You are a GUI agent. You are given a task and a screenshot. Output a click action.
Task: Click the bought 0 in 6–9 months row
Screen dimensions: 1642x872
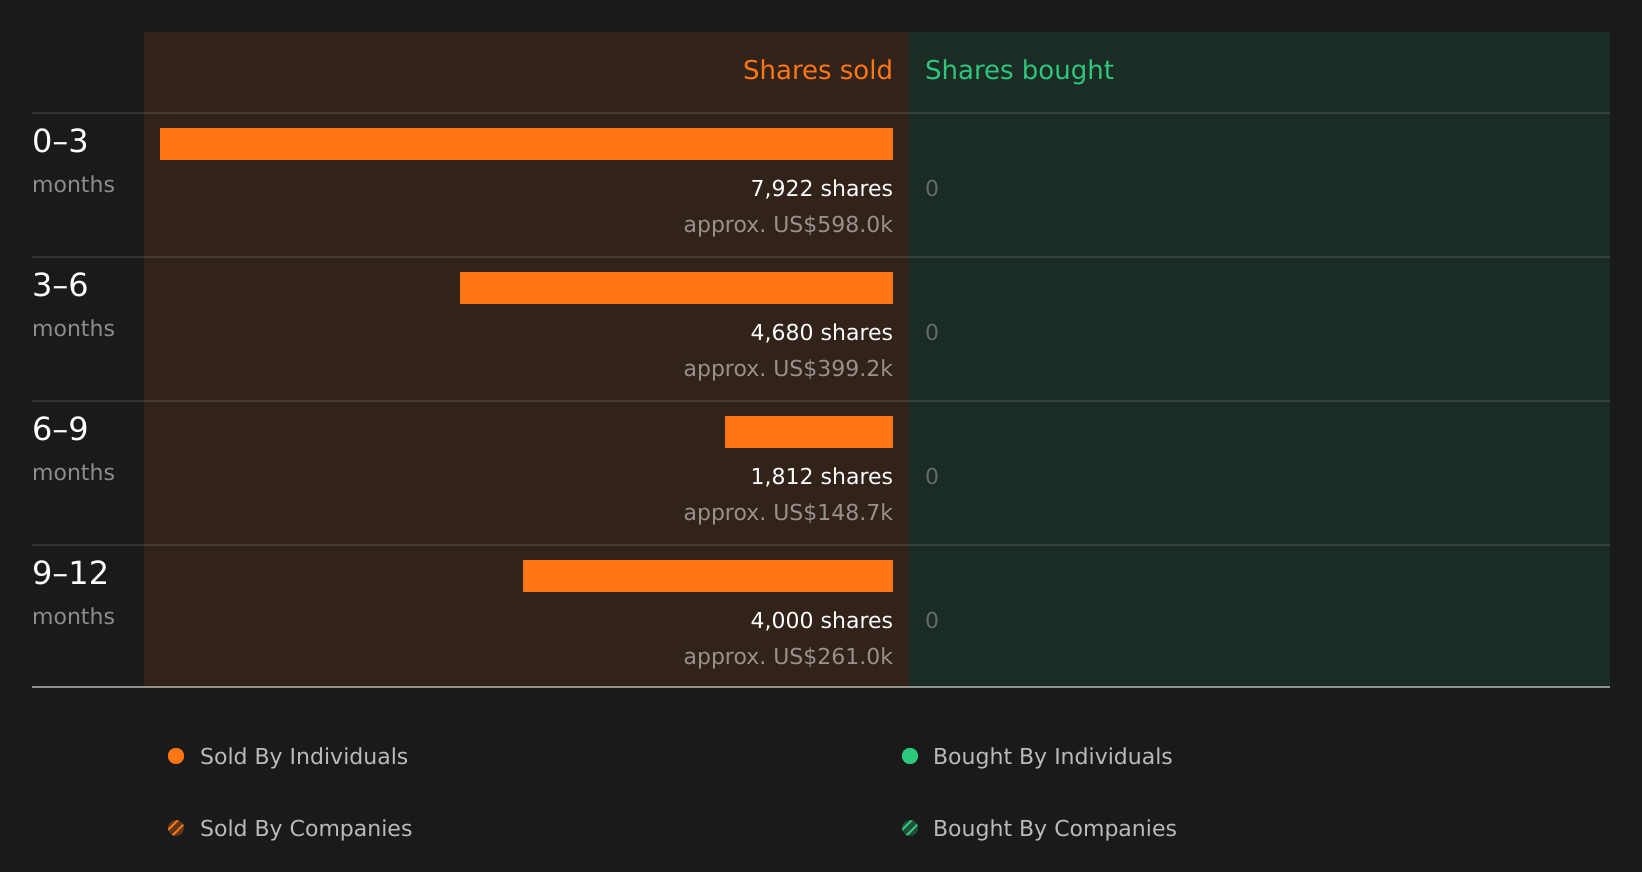(932, 476)
